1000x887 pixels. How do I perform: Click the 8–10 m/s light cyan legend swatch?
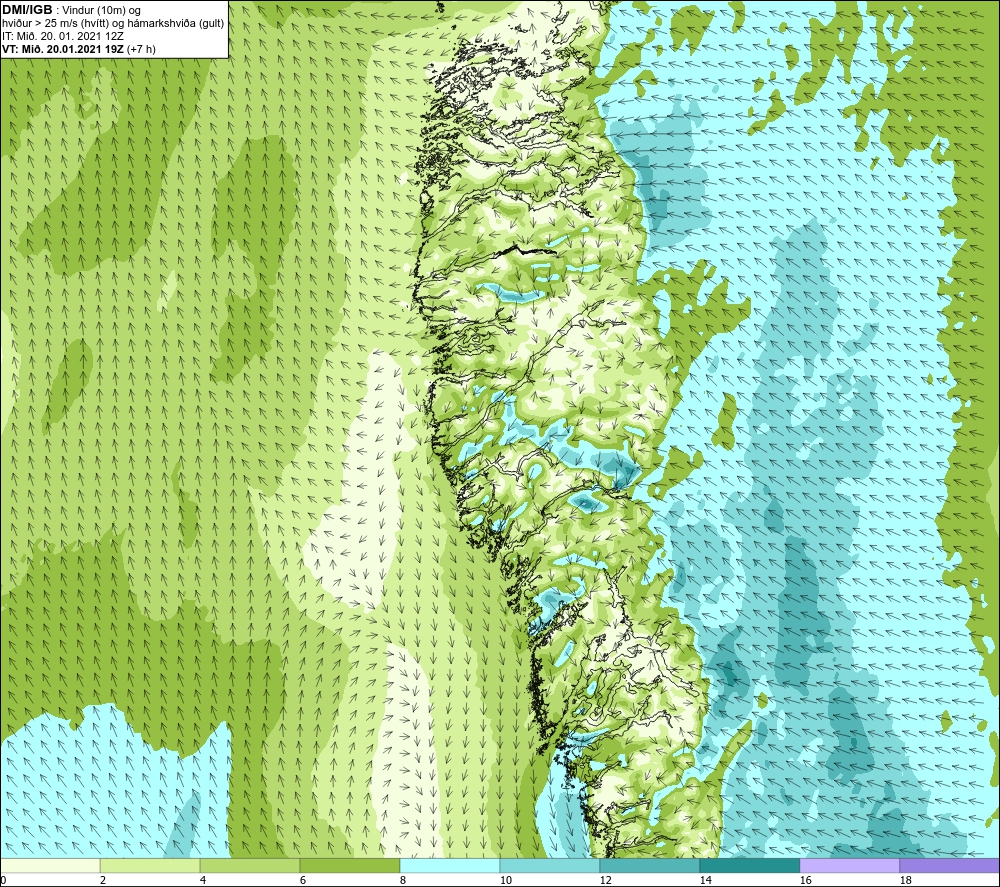450,865
